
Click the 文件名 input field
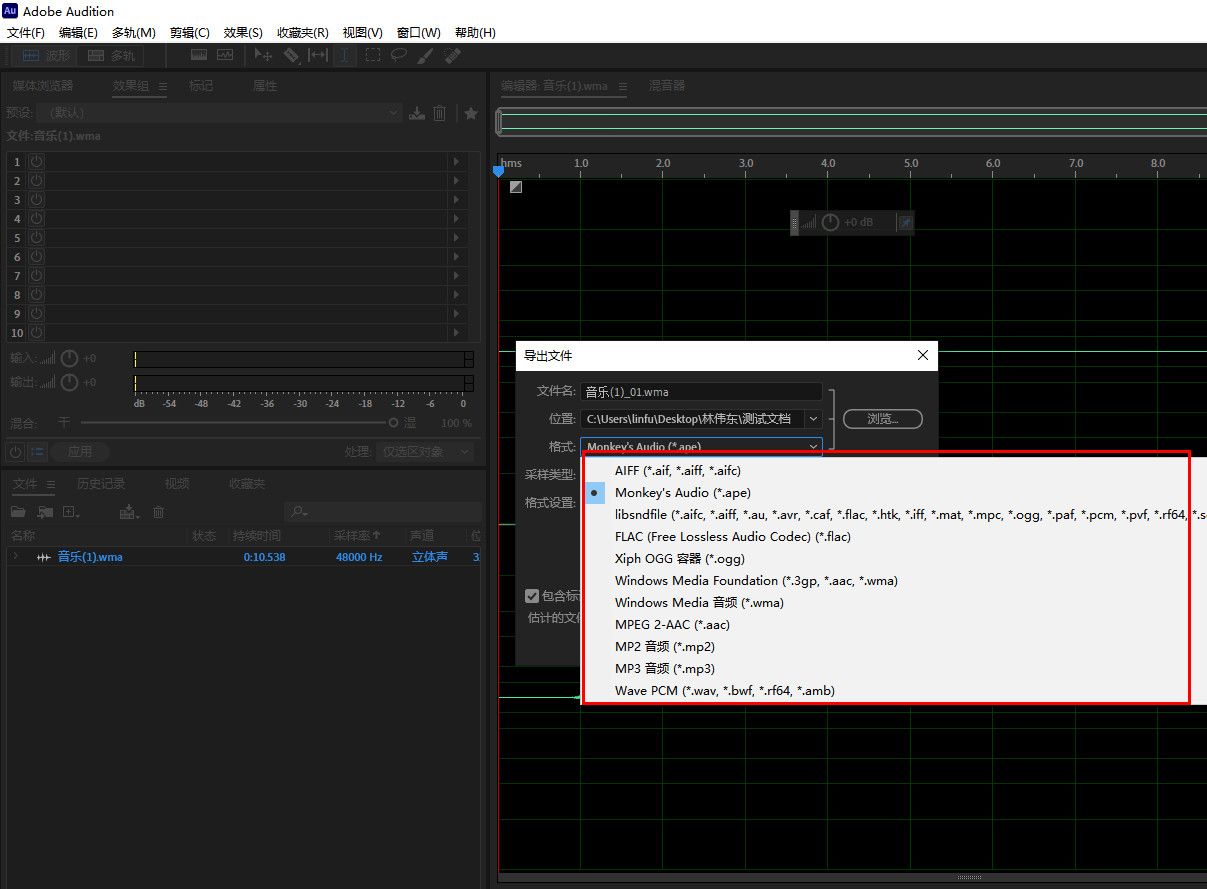(x=701, y=392)
